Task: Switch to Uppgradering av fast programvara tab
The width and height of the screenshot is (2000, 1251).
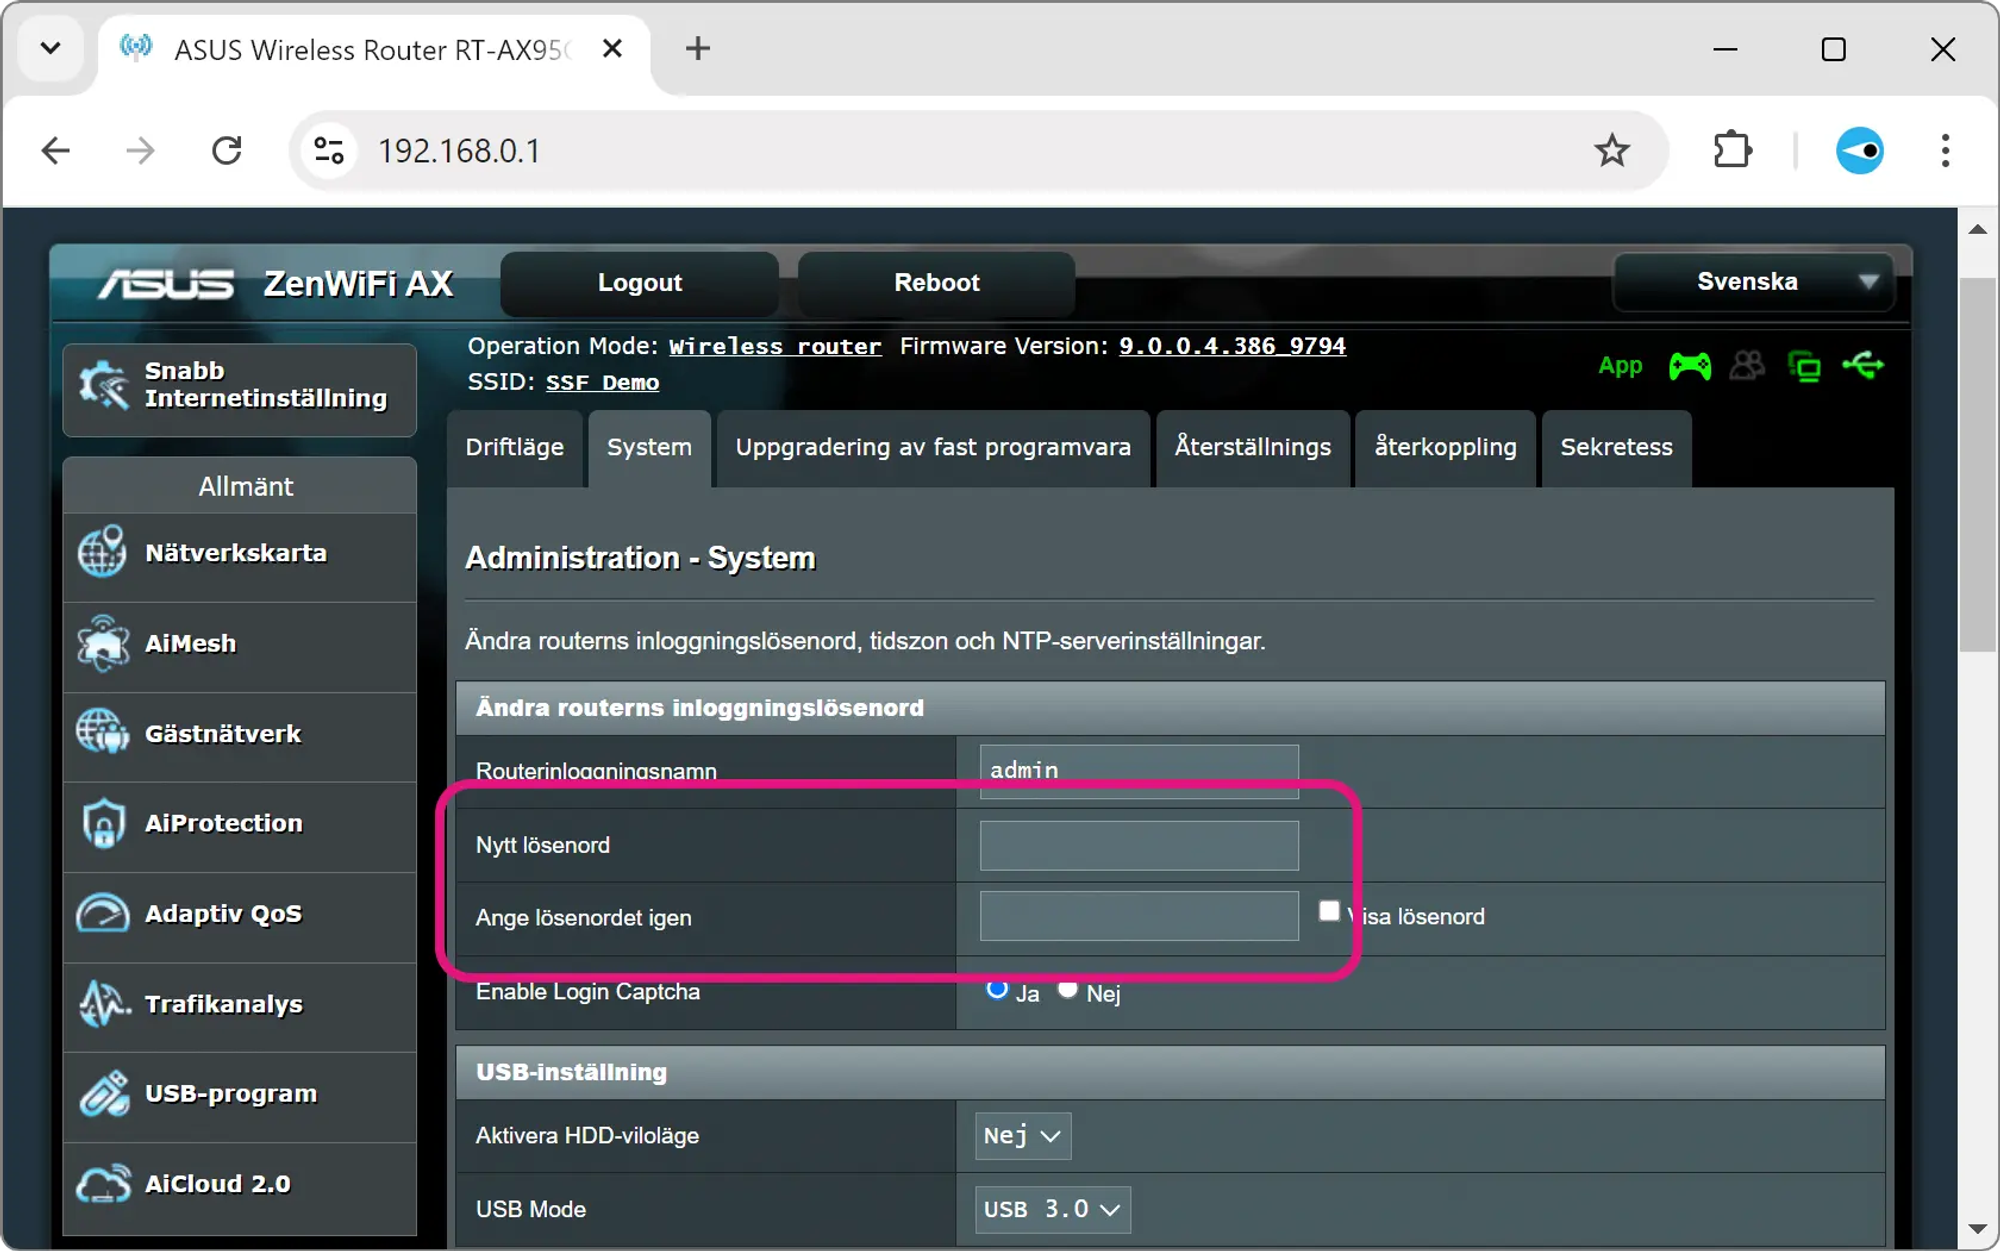Action: (933, 447)
